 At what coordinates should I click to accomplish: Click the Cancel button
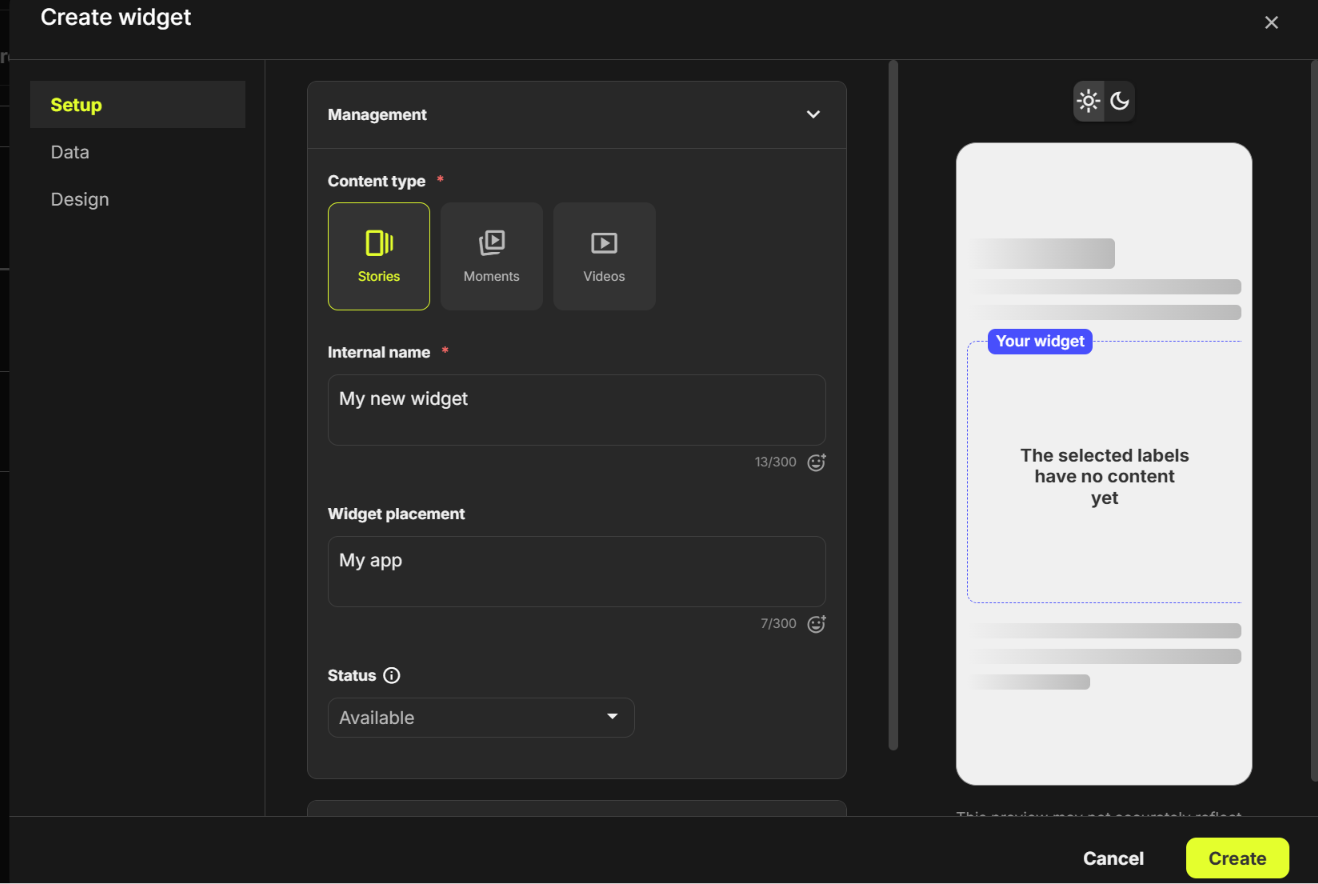coord(1113,858)
